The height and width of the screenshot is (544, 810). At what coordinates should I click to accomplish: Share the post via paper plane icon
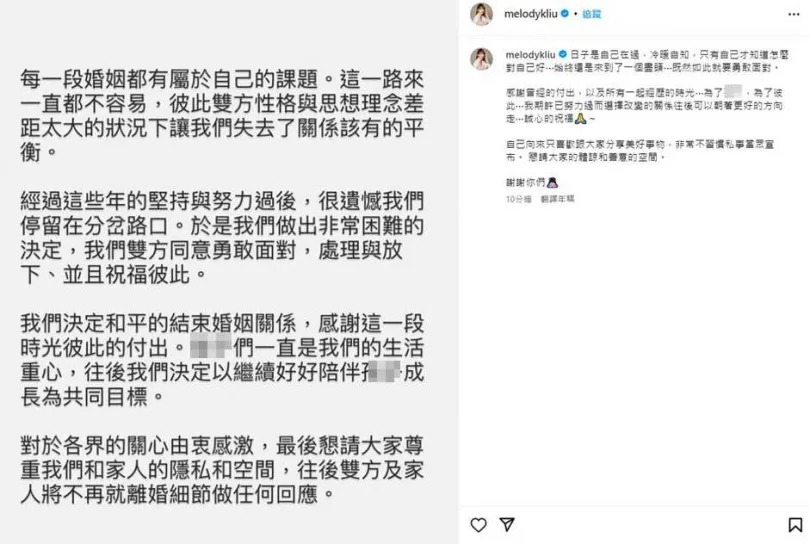click(x=507, y=524)
